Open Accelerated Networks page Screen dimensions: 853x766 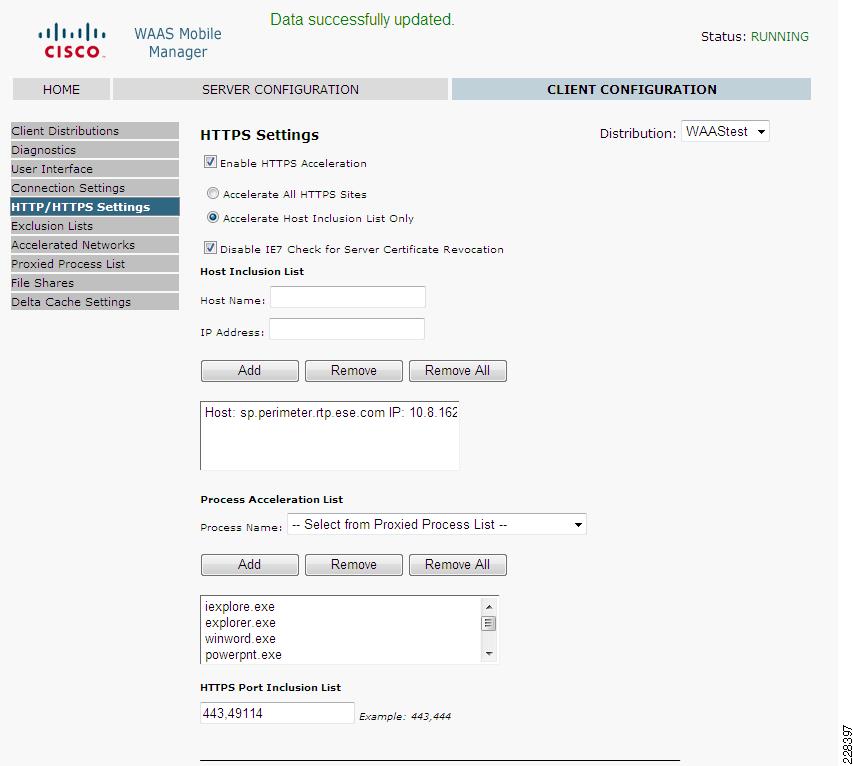95,245
